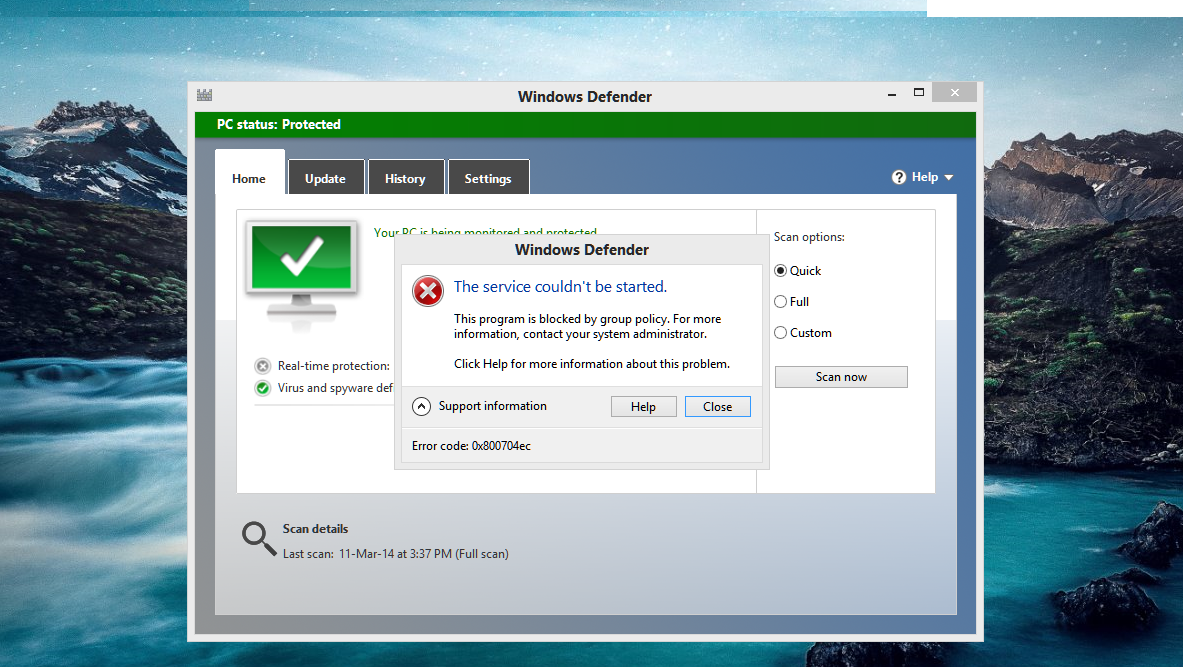Click the Click Help for more information text
The image size is (1183, 667).
[x=592, y=364]
